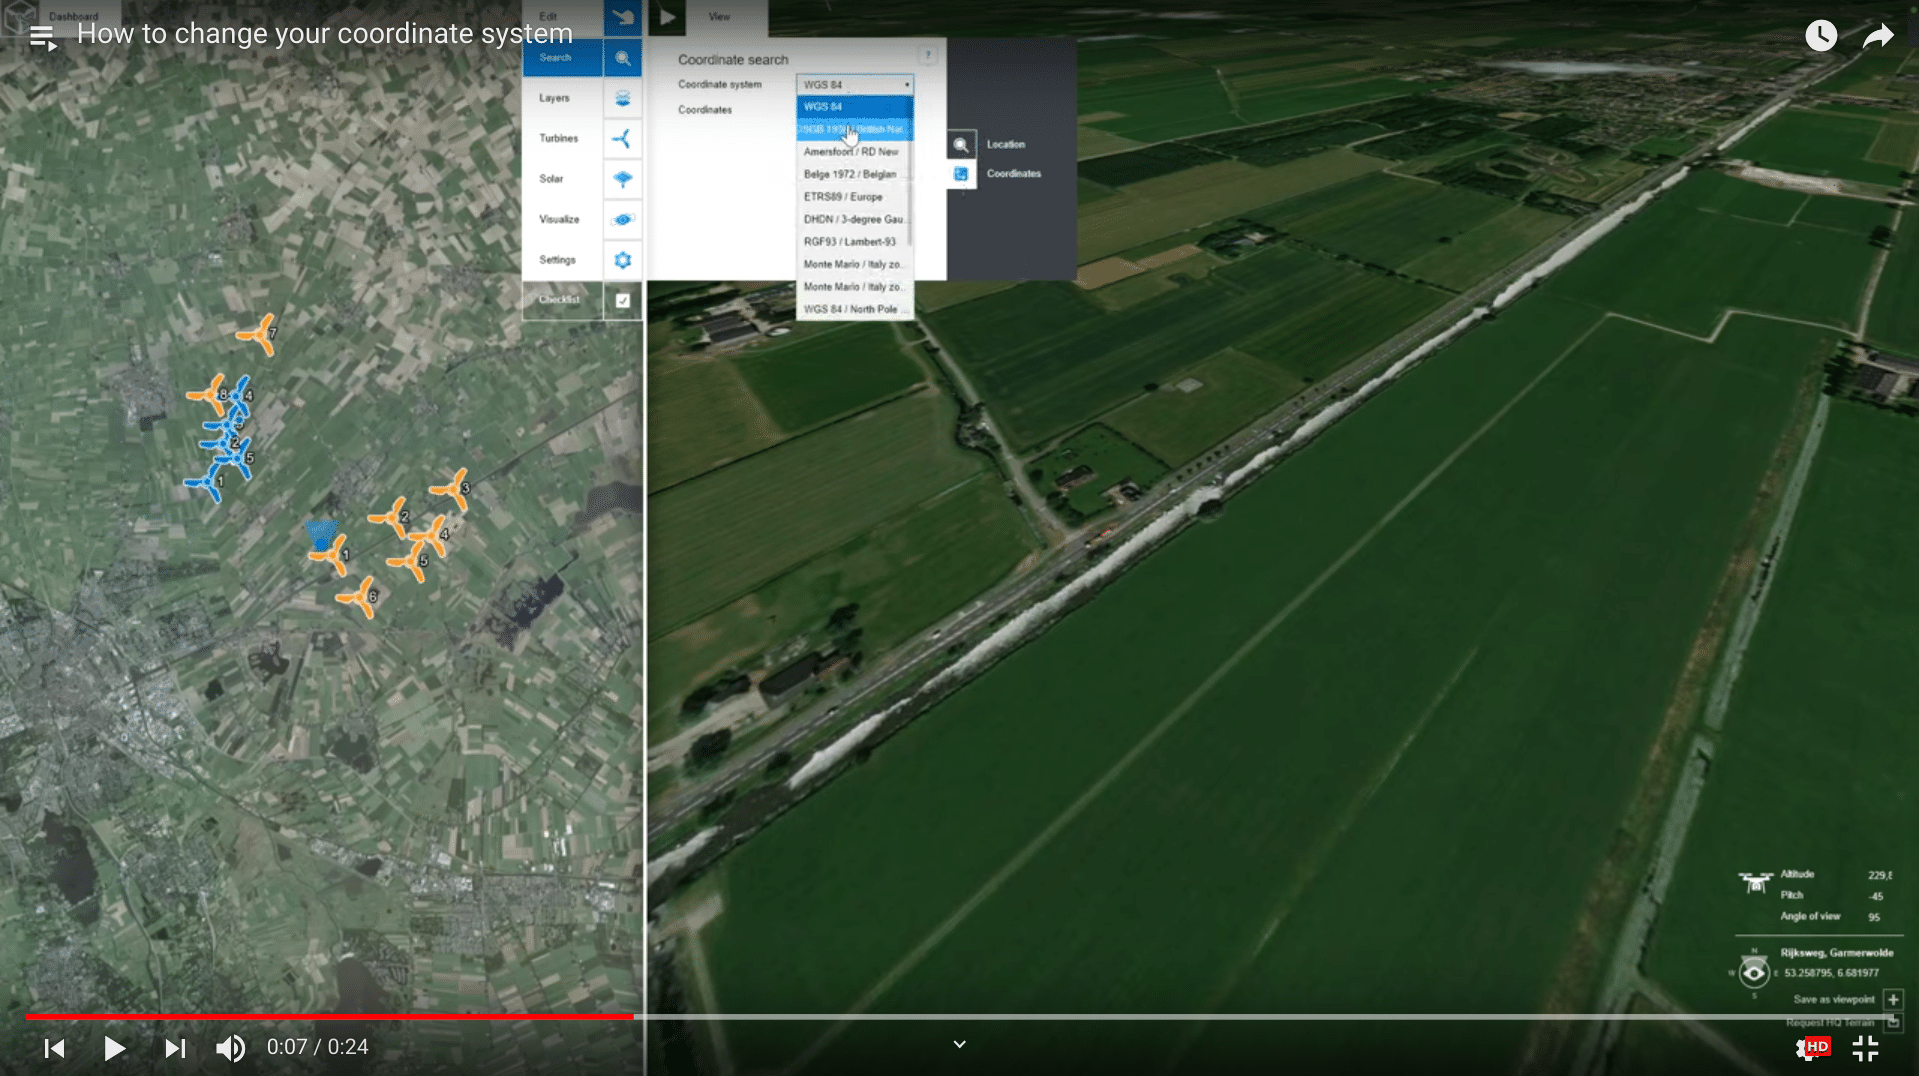The width and height of the screenshot is (1919, 1076).
Task: Open YouTube HD settings gear
Action: [1811, 1047]
